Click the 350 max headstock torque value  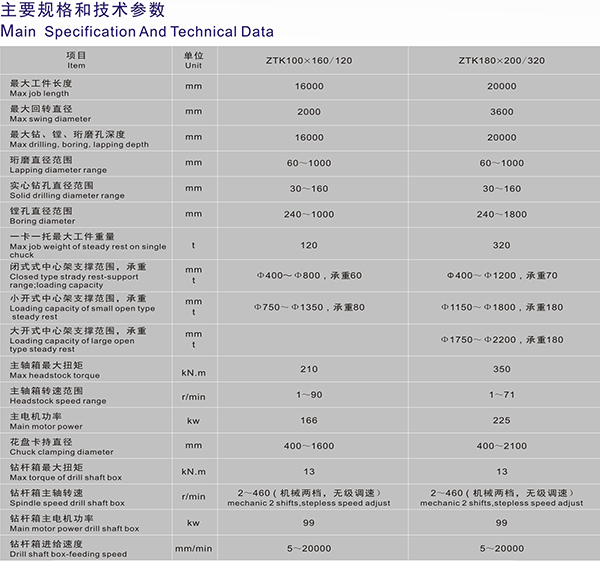click(x=501, y=369)
